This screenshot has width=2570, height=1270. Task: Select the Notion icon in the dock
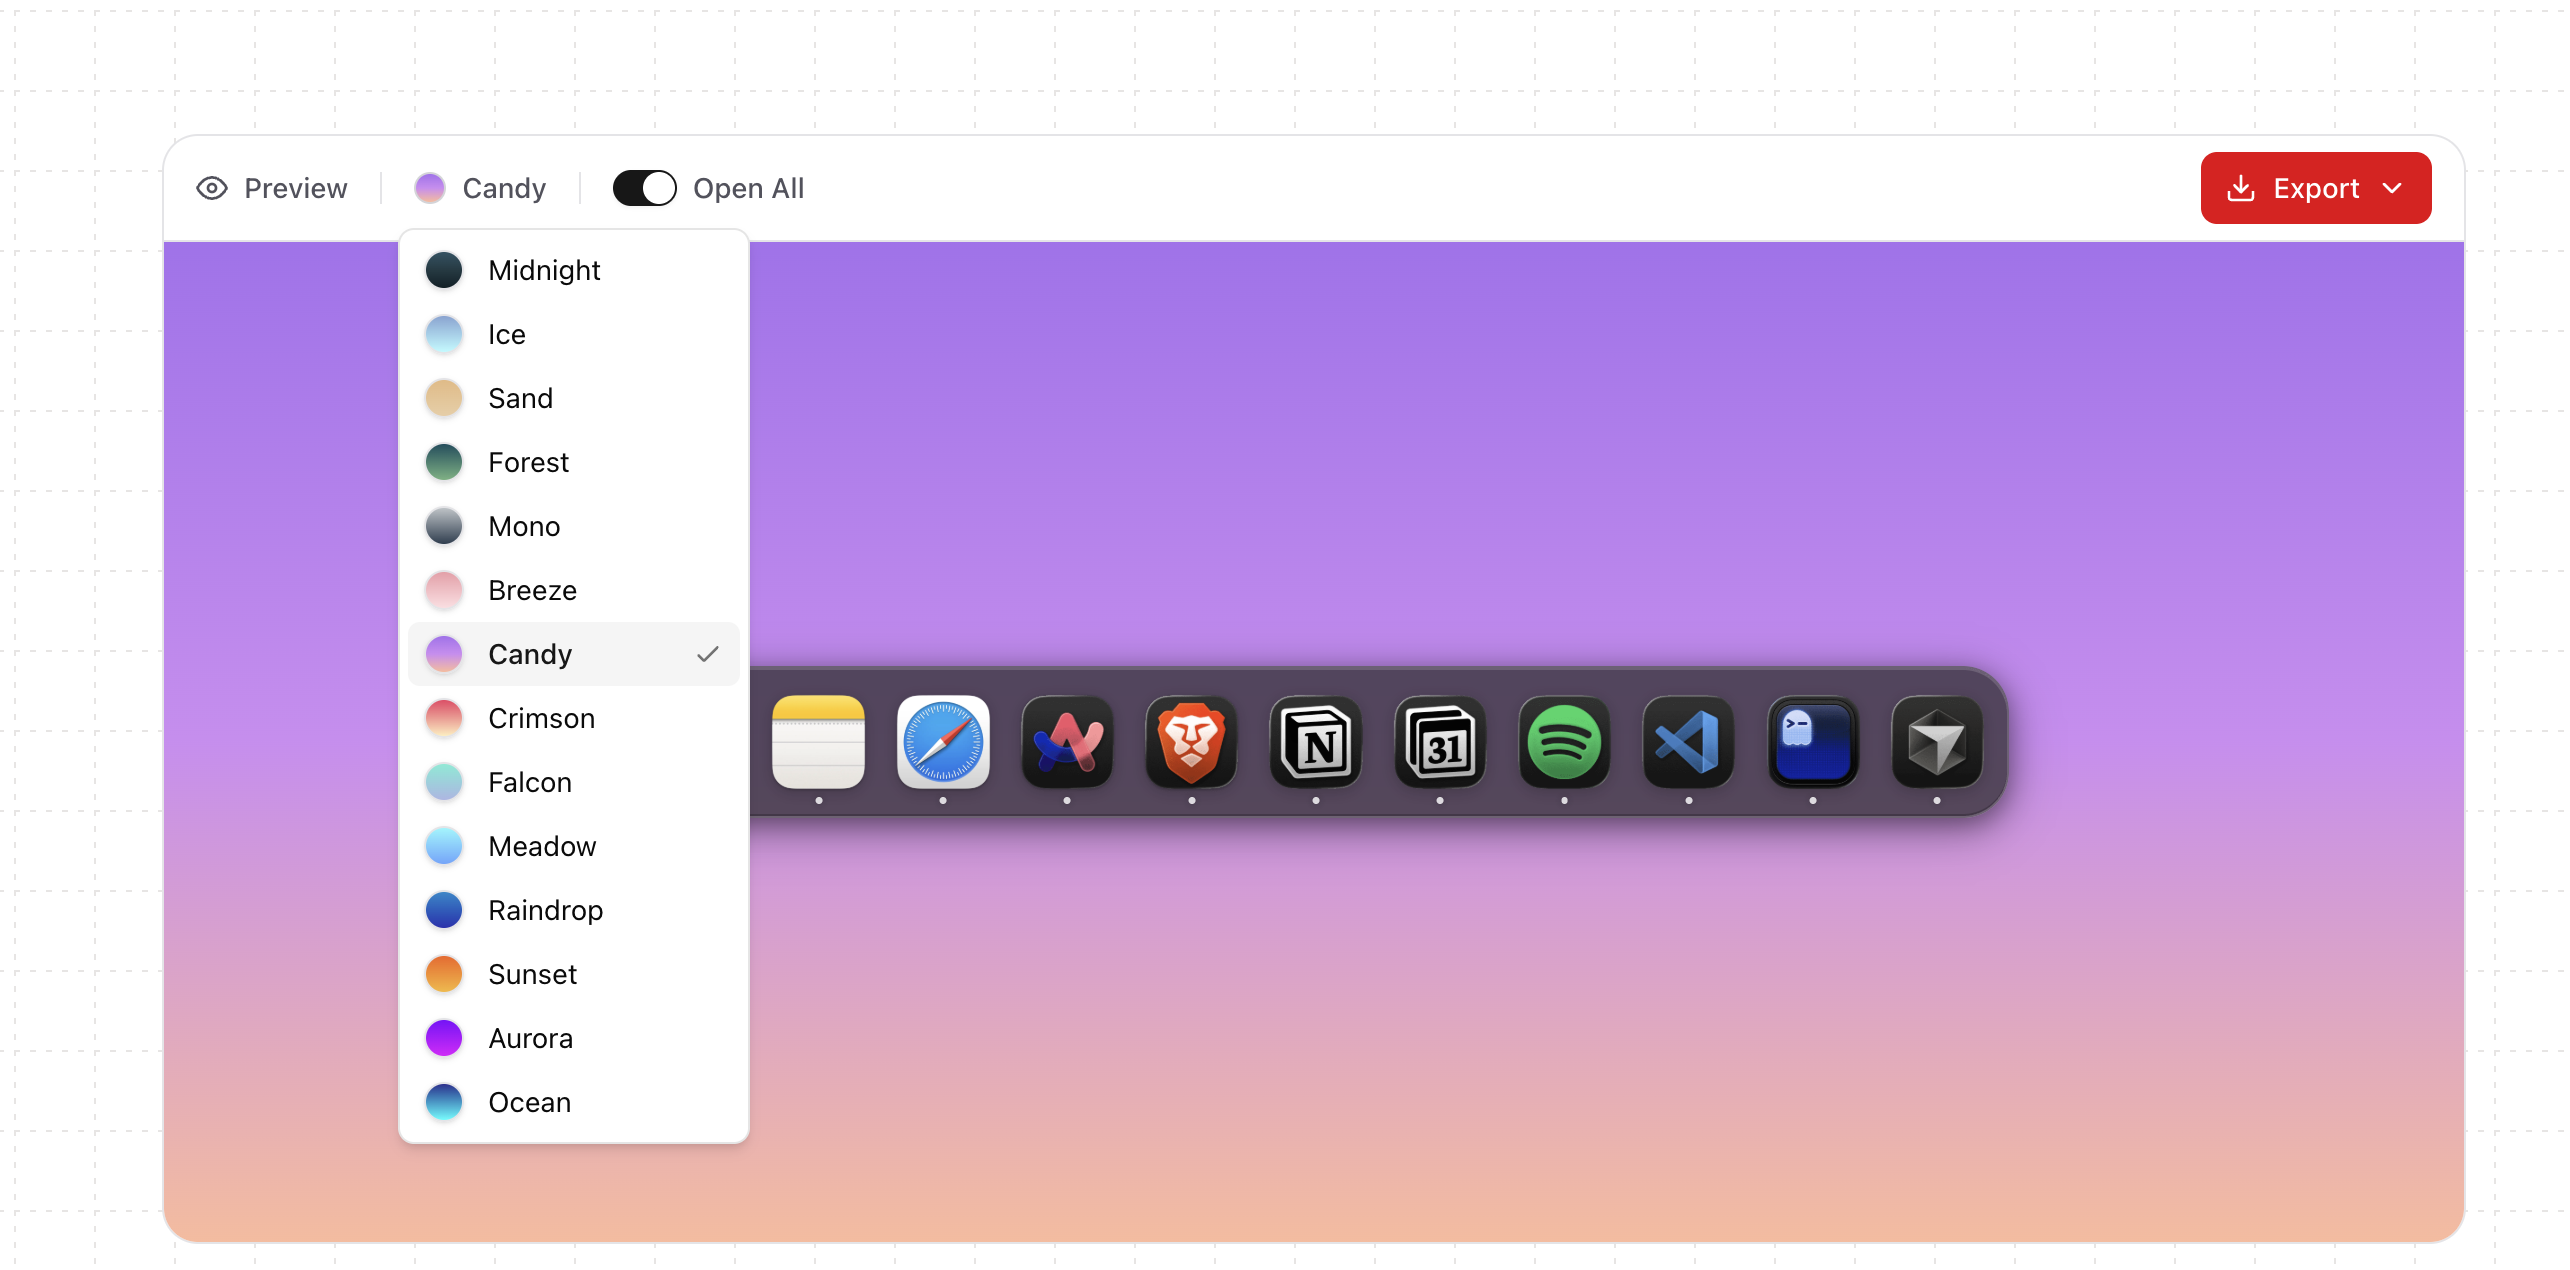(1315, 743)
